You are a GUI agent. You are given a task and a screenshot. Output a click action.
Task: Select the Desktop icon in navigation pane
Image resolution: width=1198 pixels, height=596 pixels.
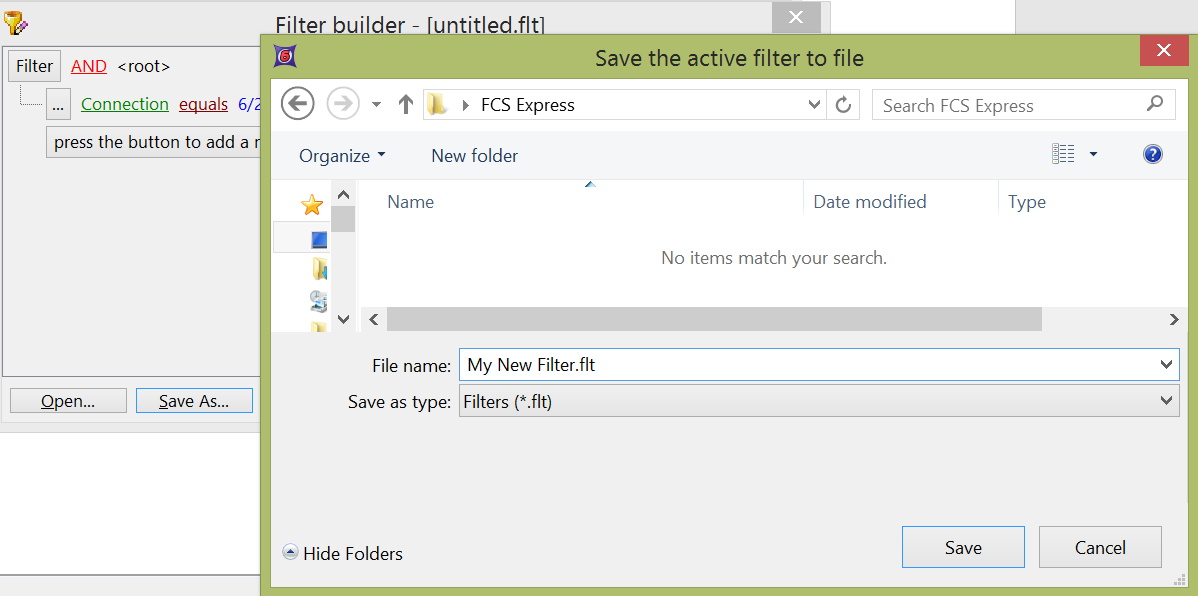click(319, 239)
